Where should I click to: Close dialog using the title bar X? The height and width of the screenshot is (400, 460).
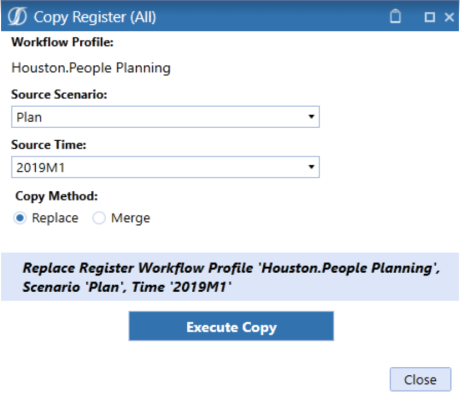(449, 17)
